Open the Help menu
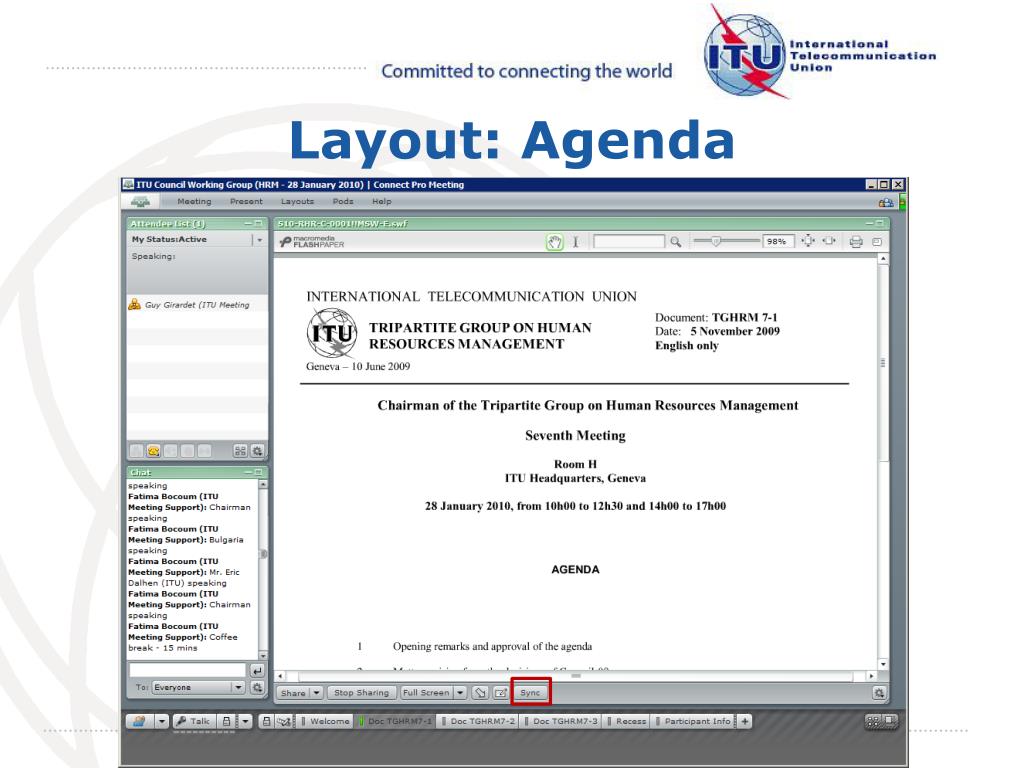 382,202
